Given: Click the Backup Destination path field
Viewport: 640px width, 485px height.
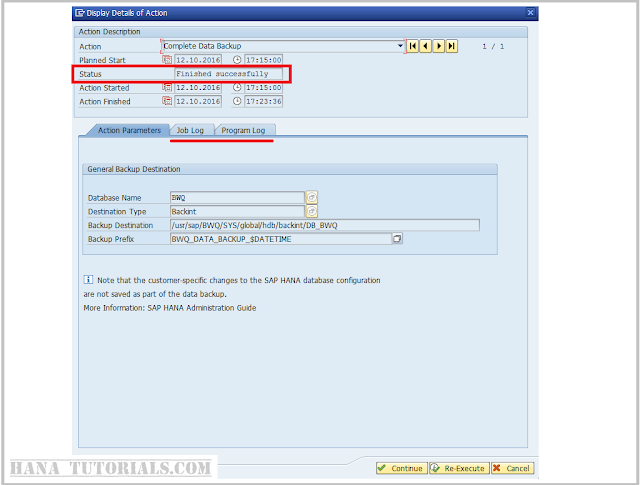Looking at the screenshot, I should (324, 225).
